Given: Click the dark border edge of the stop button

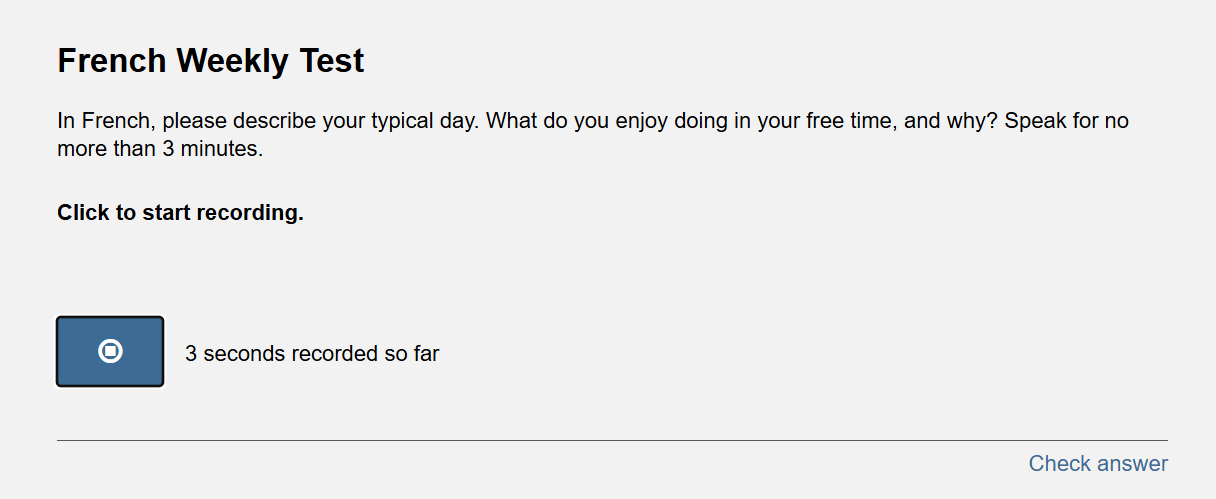Looking at the screenshot, I should pos(57,351).
